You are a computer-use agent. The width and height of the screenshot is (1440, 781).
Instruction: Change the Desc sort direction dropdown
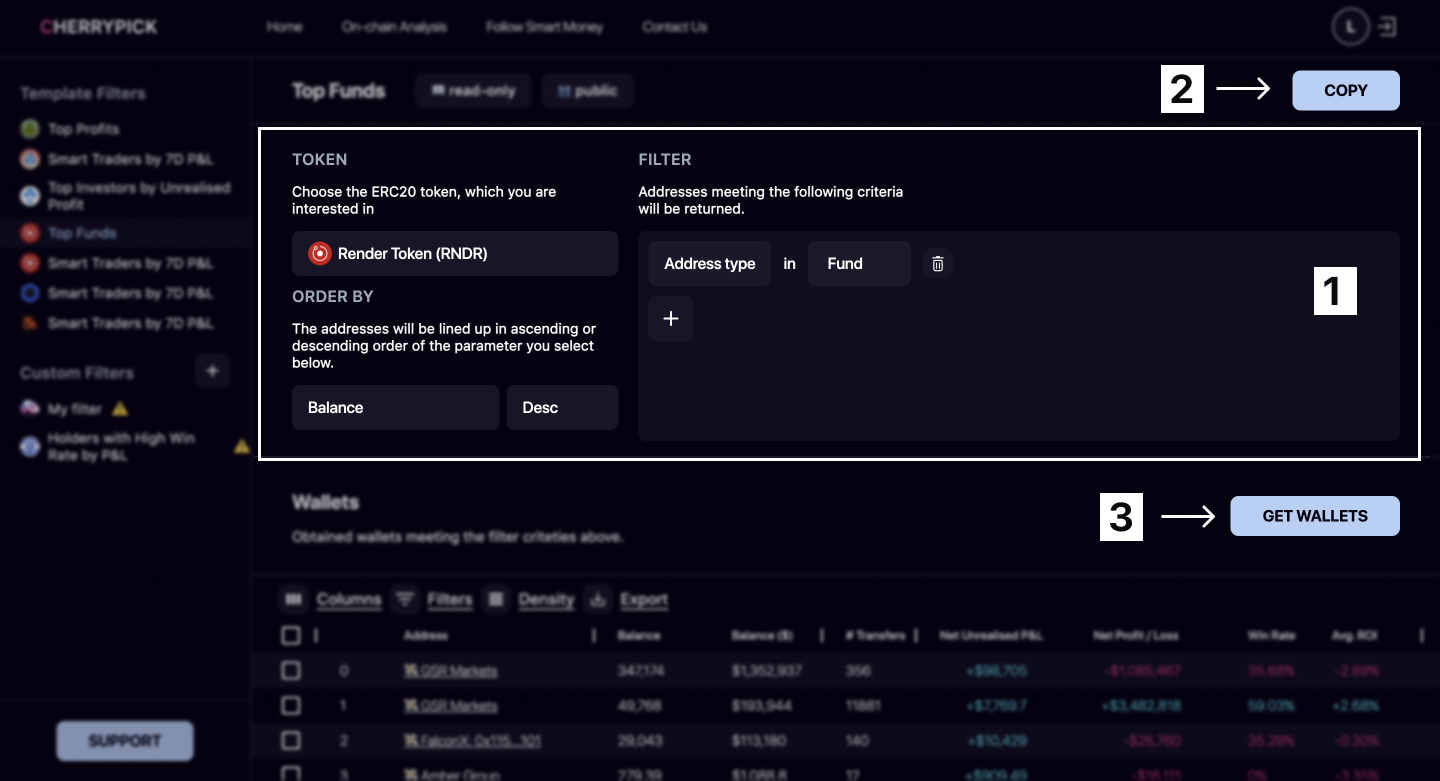[562, 408]
